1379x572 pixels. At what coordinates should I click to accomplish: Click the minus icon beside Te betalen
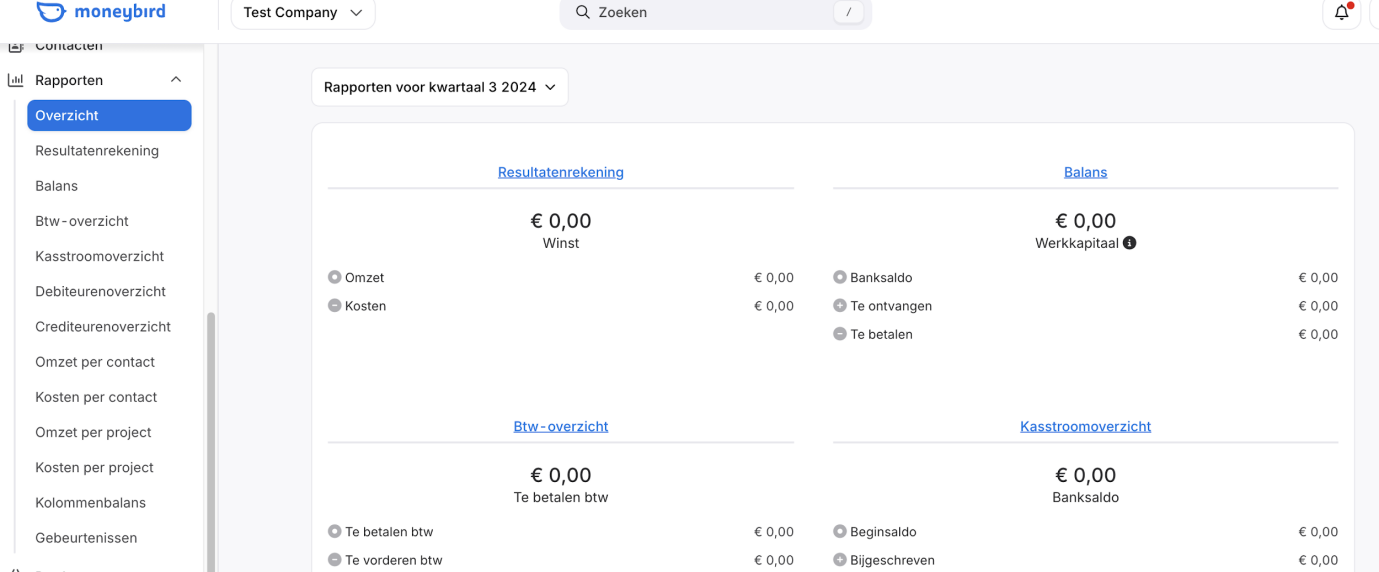pyautogui.click(x=840, y=334)
